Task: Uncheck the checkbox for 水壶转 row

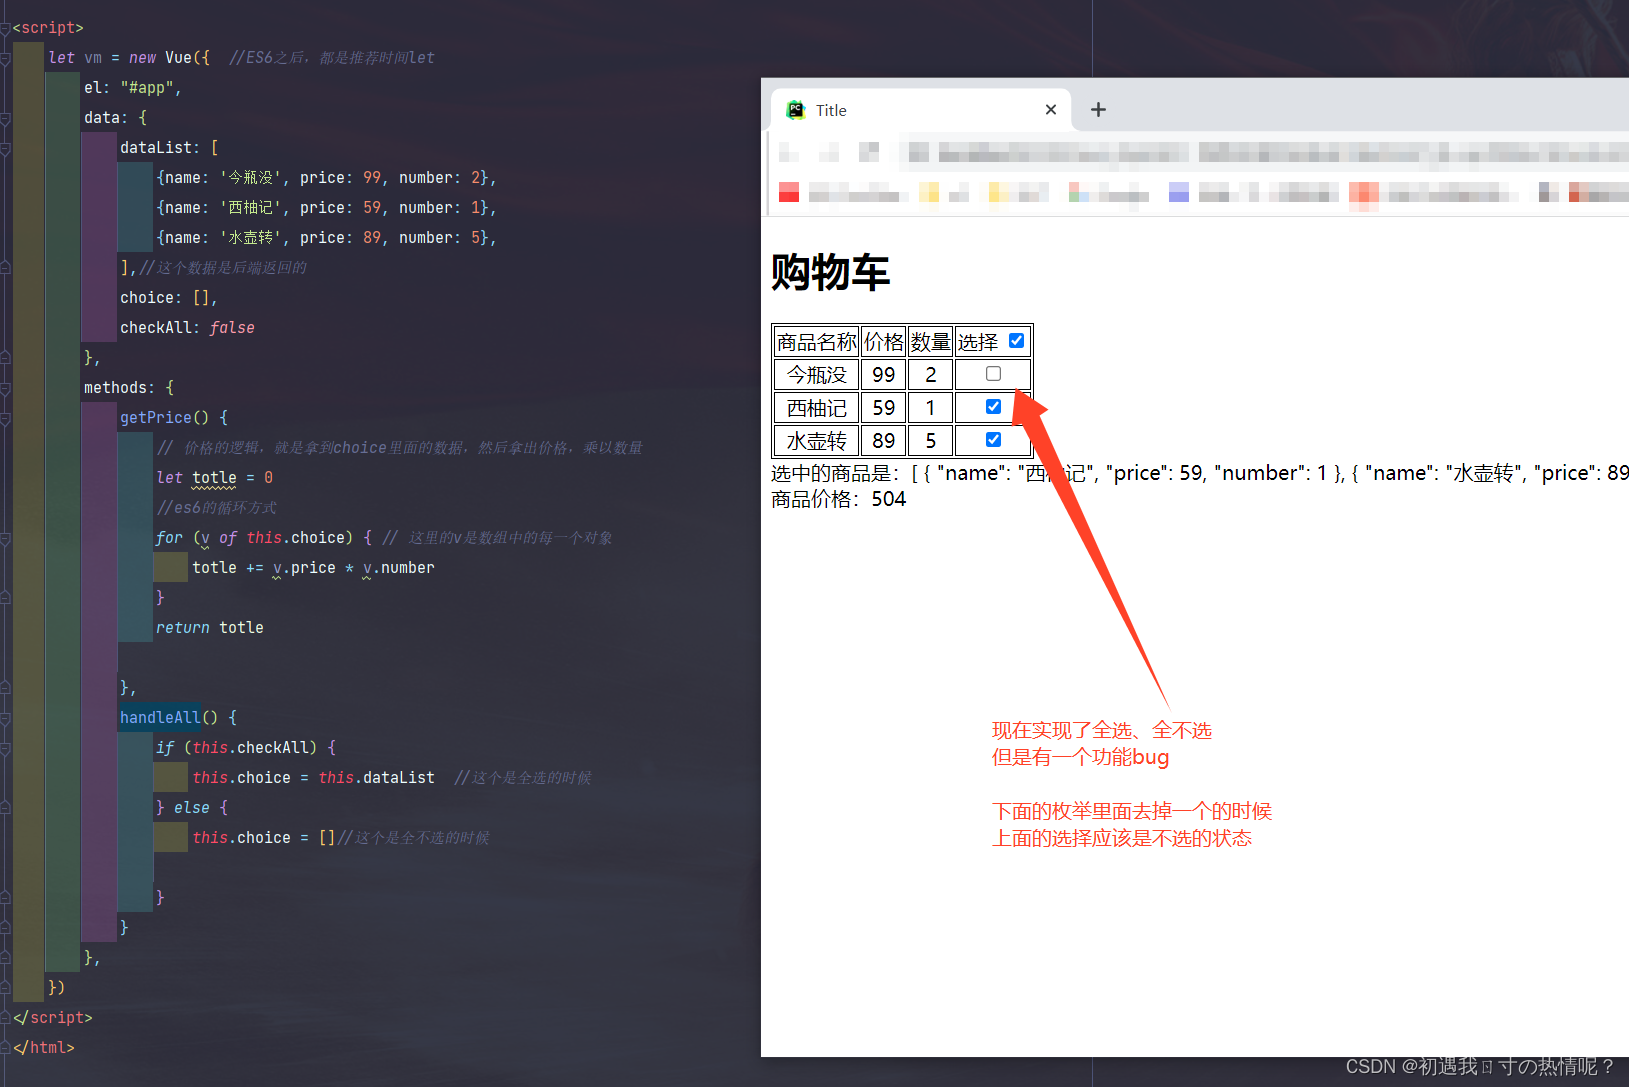Action: coord(993,440)
